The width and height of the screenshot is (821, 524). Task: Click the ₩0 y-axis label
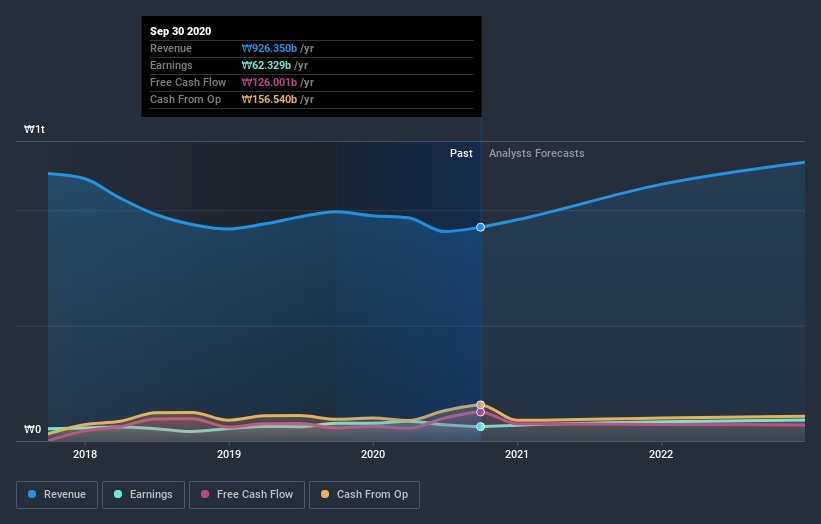pos(32,429)
